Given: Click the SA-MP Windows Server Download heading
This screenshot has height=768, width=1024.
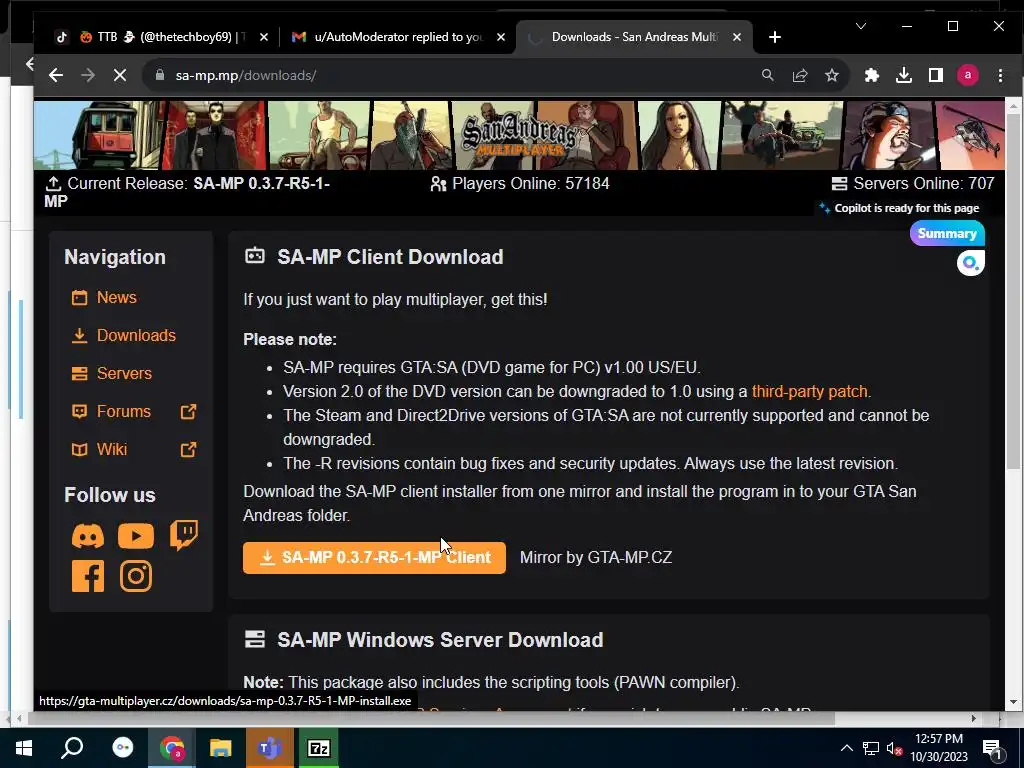Looking at the screenshot, I should 440,640.
